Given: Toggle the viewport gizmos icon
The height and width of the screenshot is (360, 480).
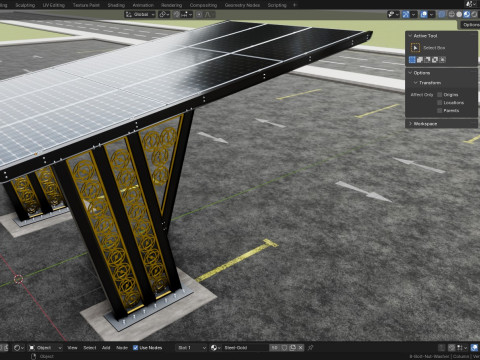Looking at the screenshot, I should pyautogui.click(x=406, y=14).
